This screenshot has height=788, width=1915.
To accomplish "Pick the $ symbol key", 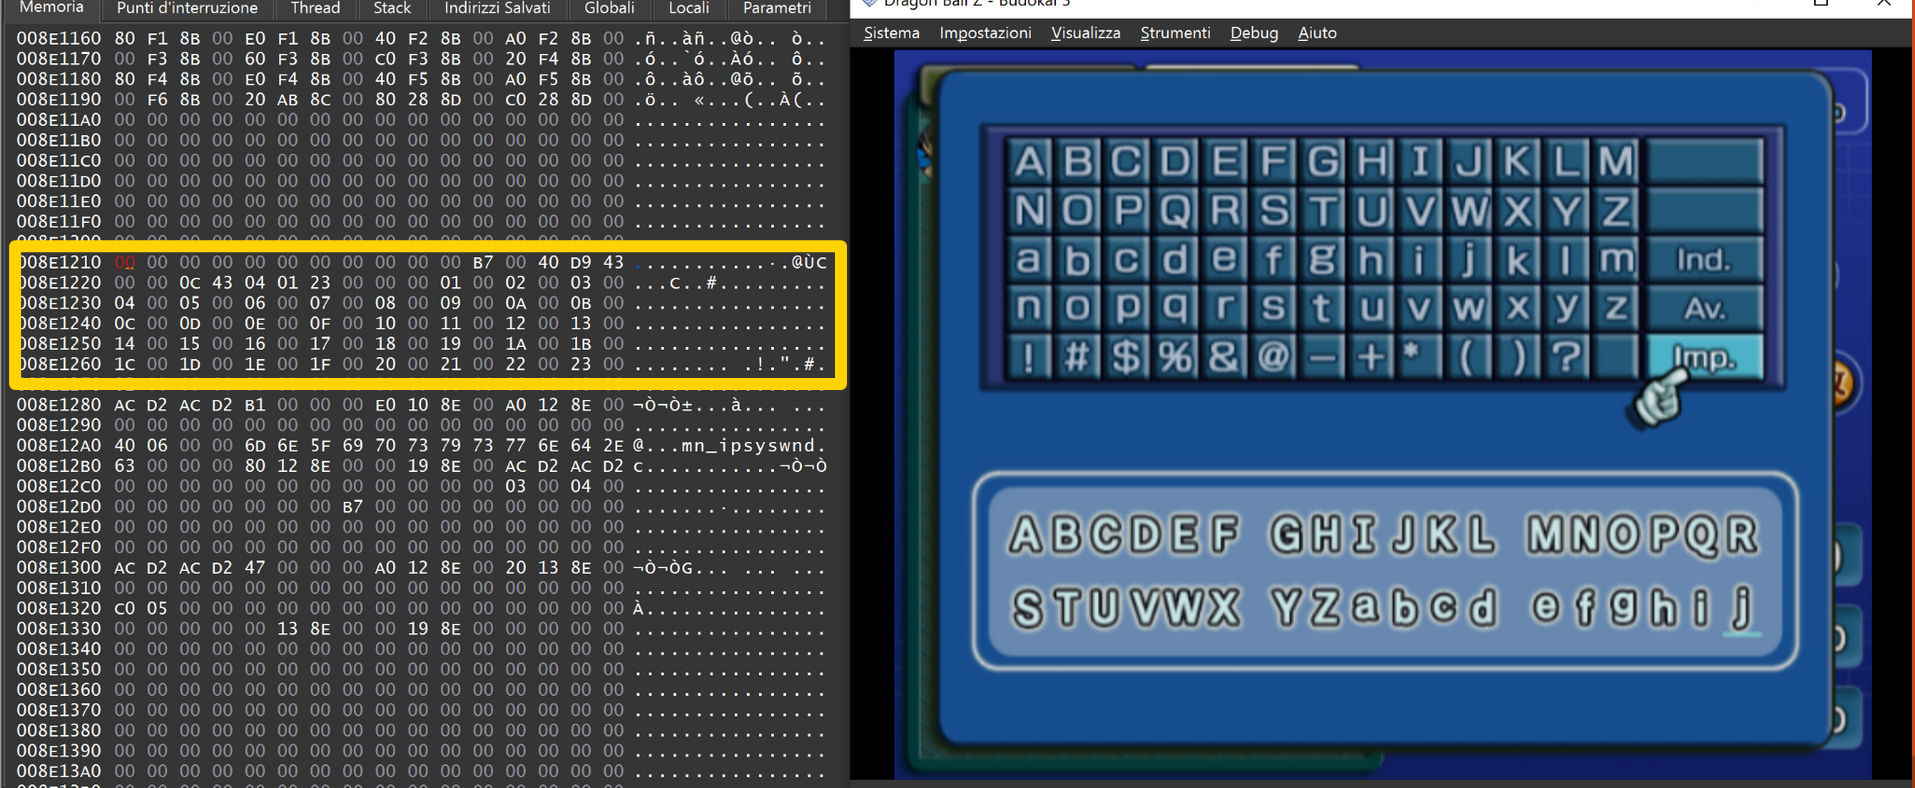I will [1126, 356].
